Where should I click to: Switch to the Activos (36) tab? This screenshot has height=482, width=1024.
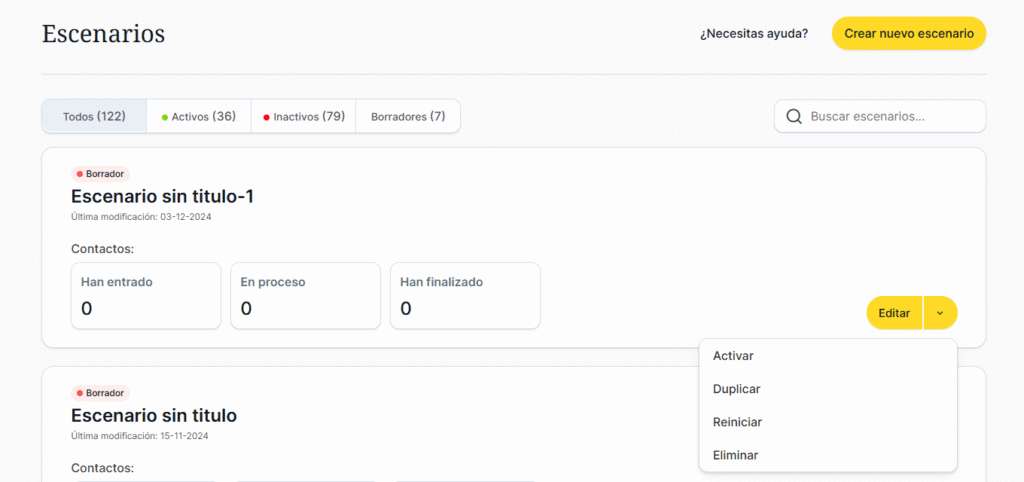coord(198,116)
